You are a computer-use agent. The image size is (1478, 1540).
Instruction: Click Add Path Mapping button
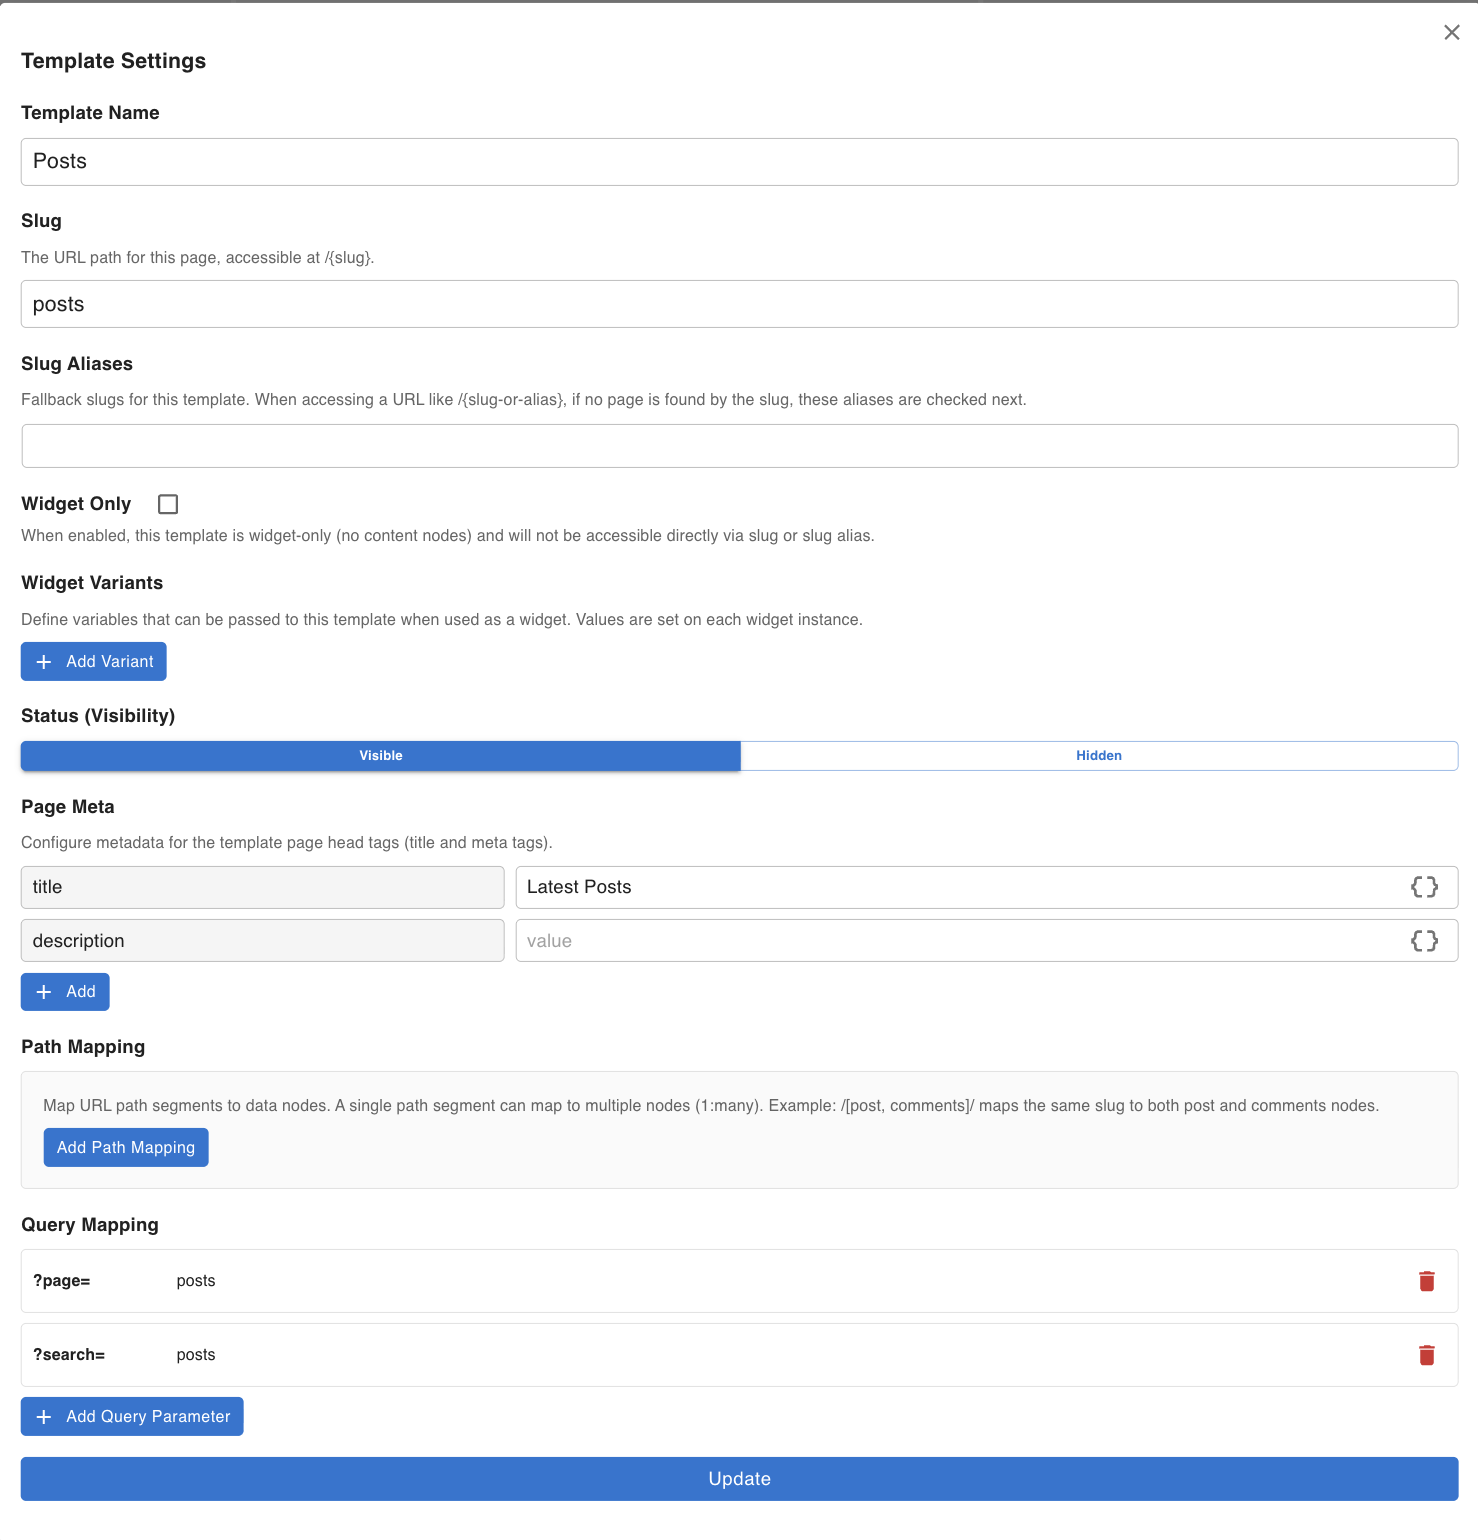(126, 1148)
